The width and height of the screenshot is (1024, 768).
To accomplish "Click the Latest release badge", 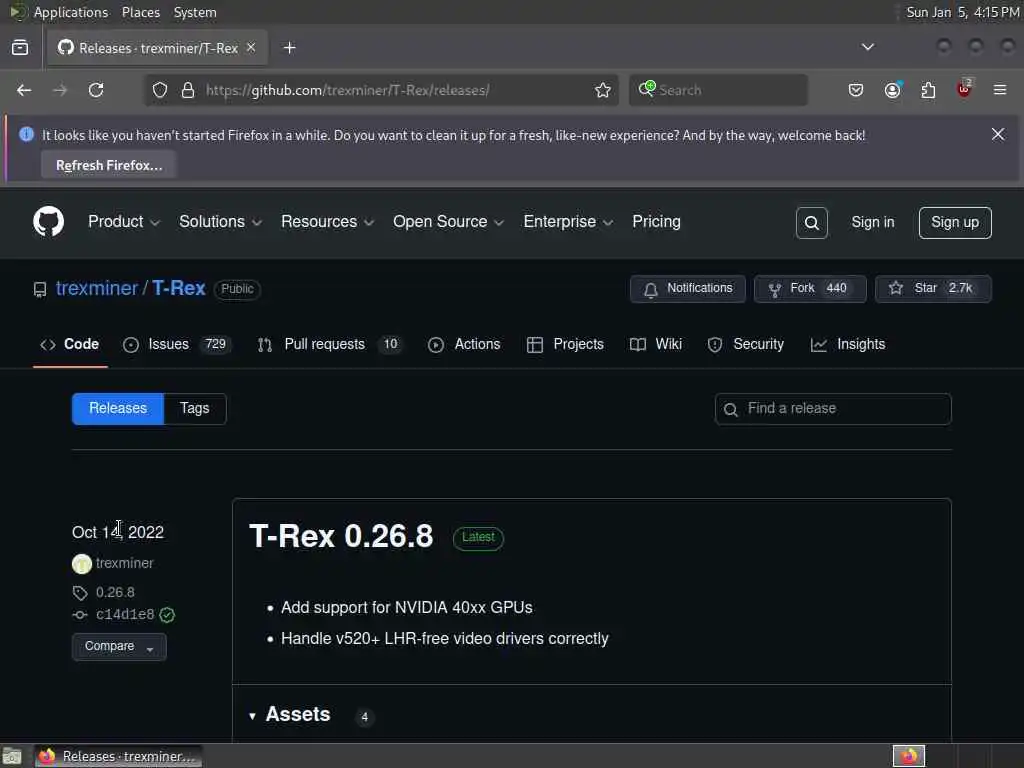I will coord(478,537).
